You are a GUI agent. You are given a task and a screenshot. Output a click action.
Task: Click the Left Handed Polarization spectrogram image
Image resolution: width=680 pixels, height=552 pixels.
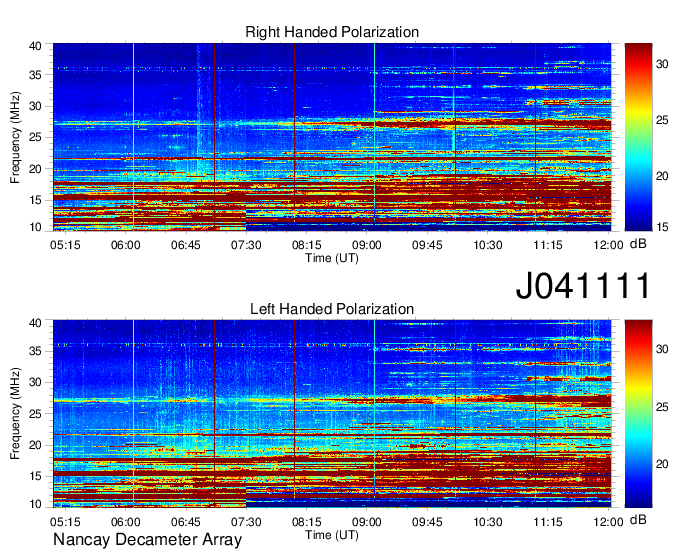332,414
